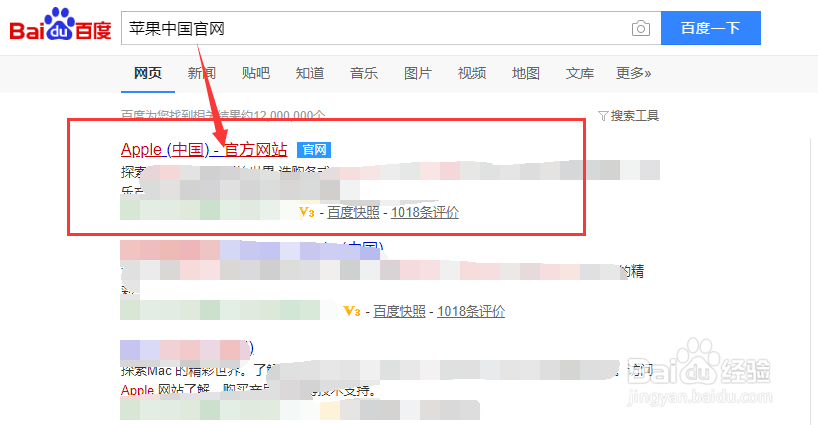The image size is (818, 425).
Task: Click the 百度一下 search button
Action: [711, 28]
